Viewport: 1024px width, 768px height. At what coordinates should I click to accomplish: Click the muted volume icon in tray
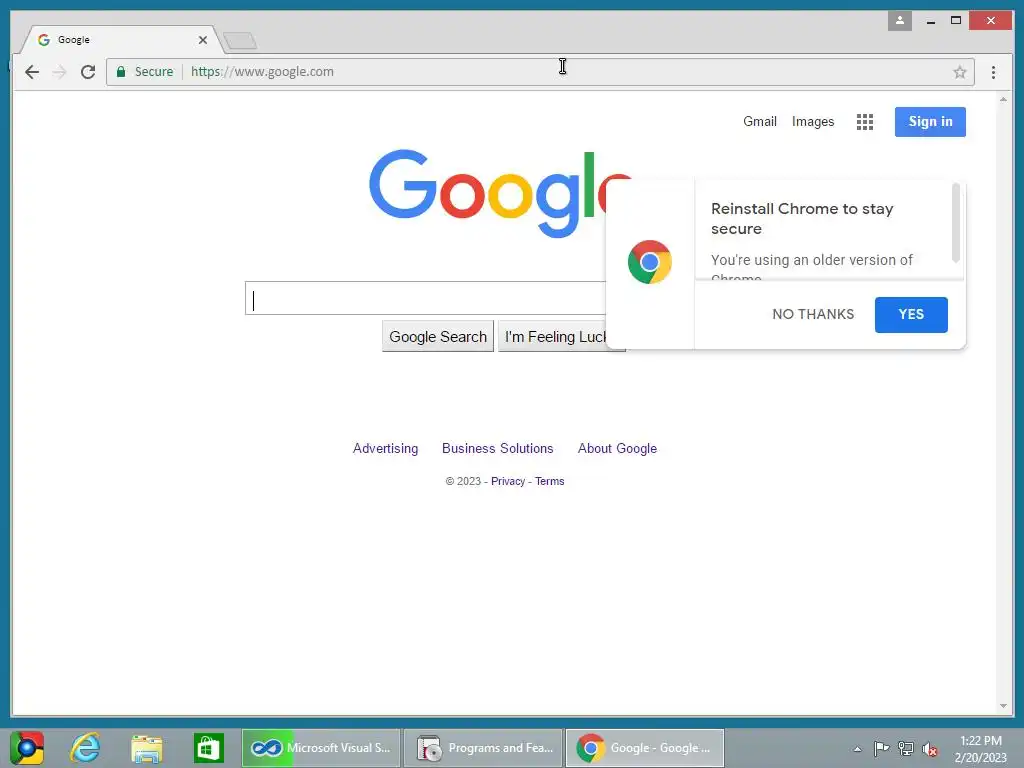point(930,749)
